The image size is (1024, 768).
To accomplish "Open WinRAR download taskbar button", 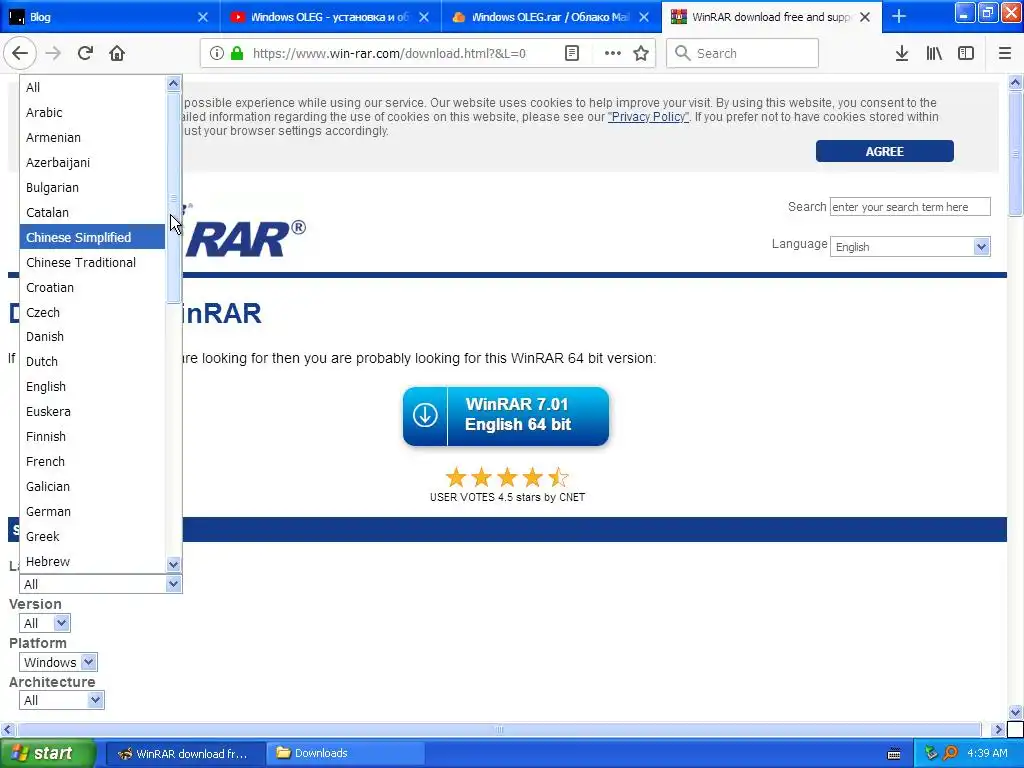I will [185, 754].
